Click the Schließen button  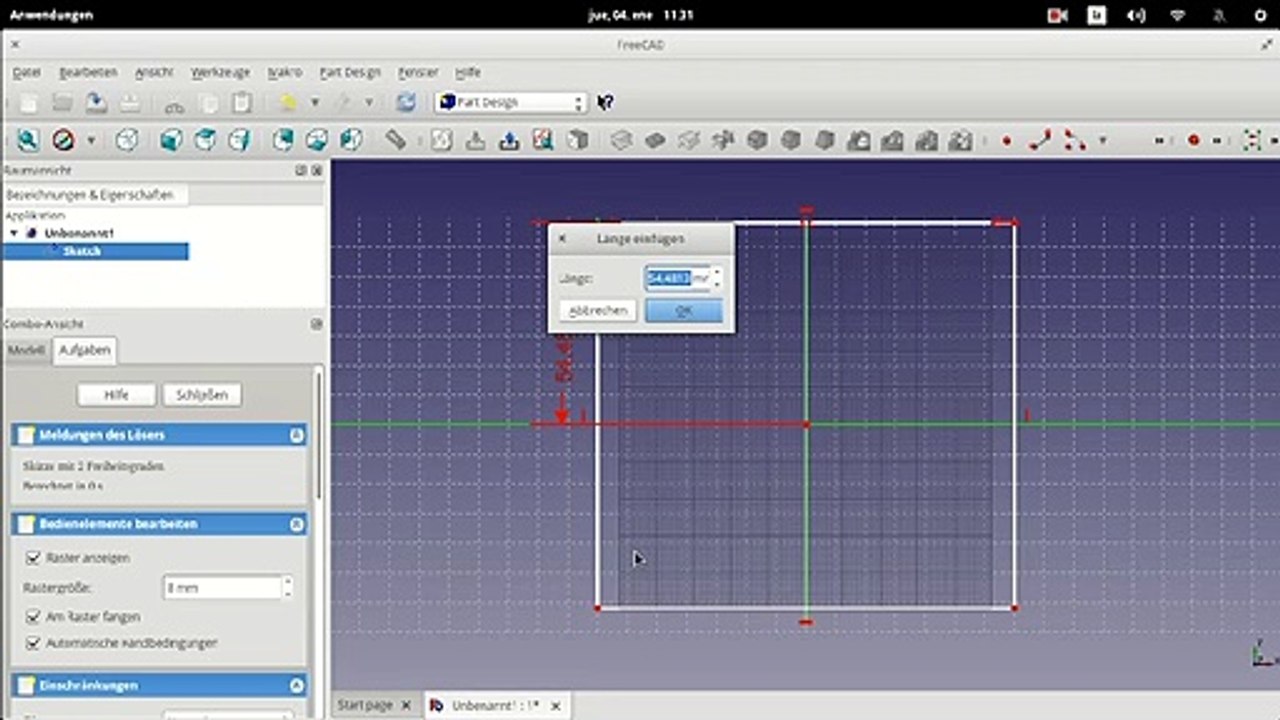coord(202,395)
